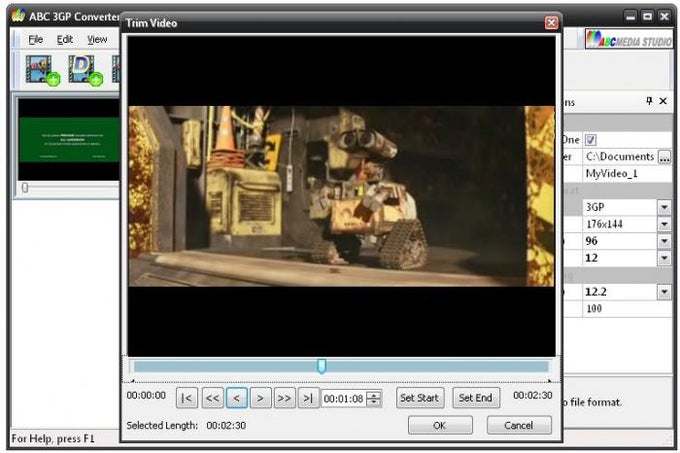Confirm trim with OK button
680x453 pixels.
(x=440, y=425)
